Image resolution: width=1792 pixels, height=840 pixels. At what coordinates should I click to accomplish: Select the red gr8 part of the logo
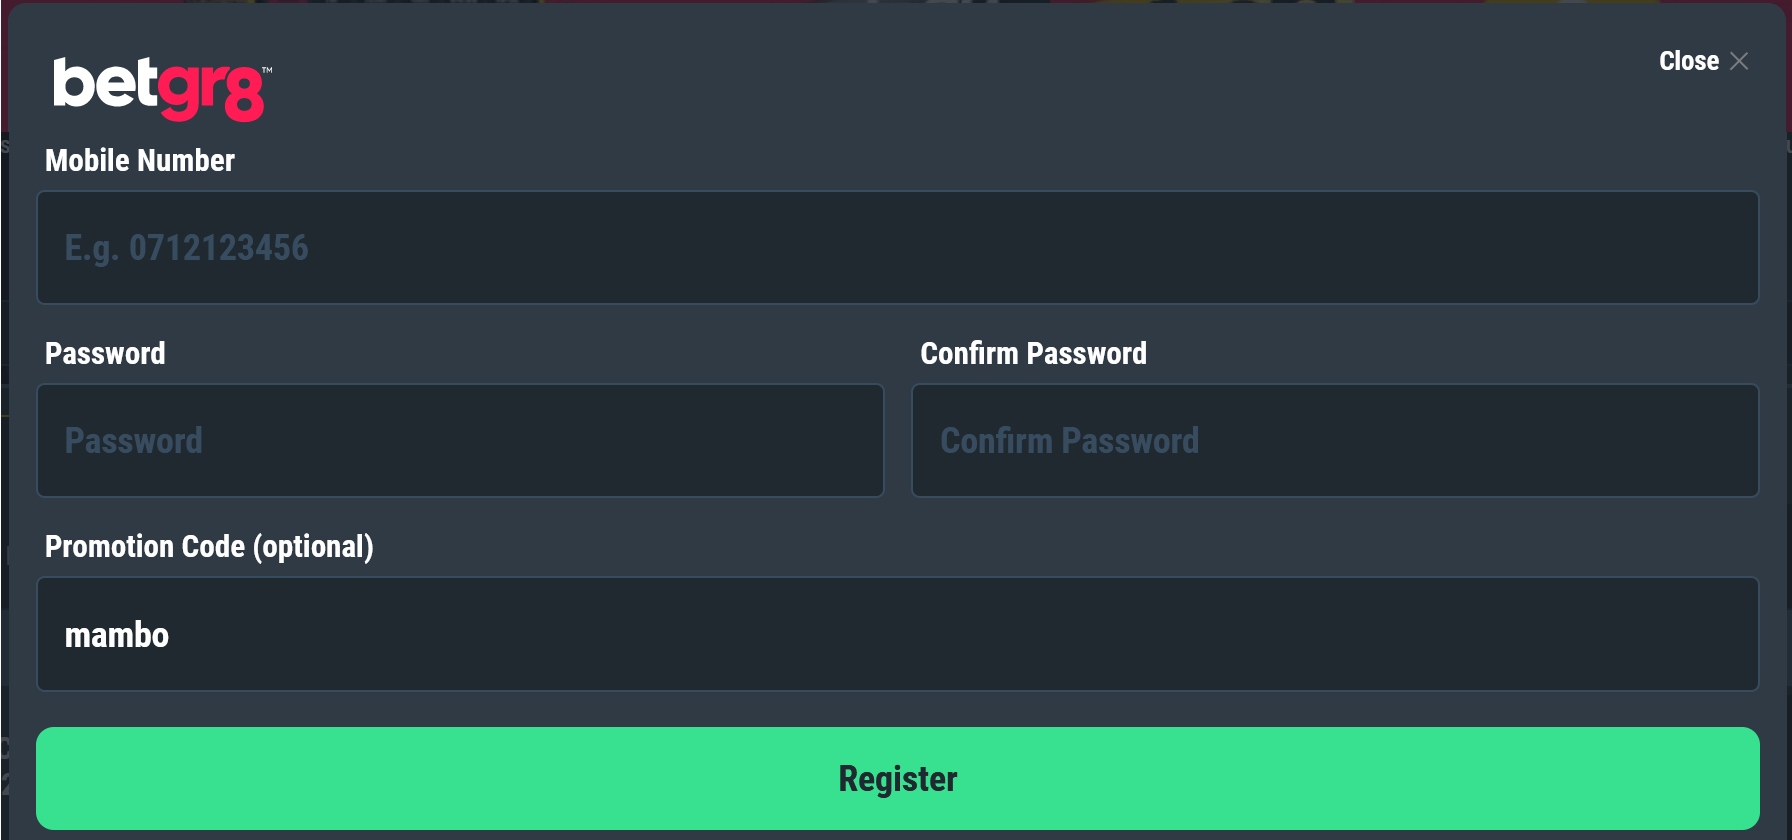(x=212, y=92)
